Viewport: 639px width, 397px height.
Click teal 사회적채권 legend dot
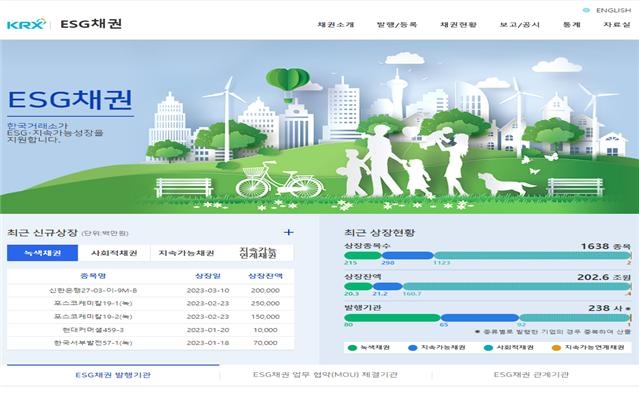[x=488, y=348]
